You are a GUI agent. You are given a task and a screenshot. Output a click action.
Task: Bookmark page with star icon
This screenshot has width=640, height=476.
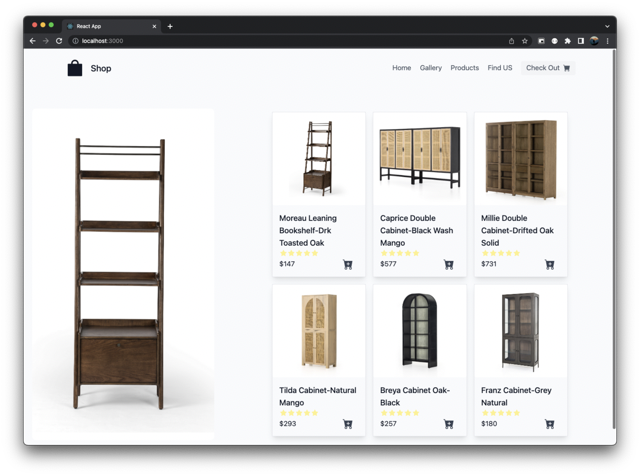pos(525,41)
